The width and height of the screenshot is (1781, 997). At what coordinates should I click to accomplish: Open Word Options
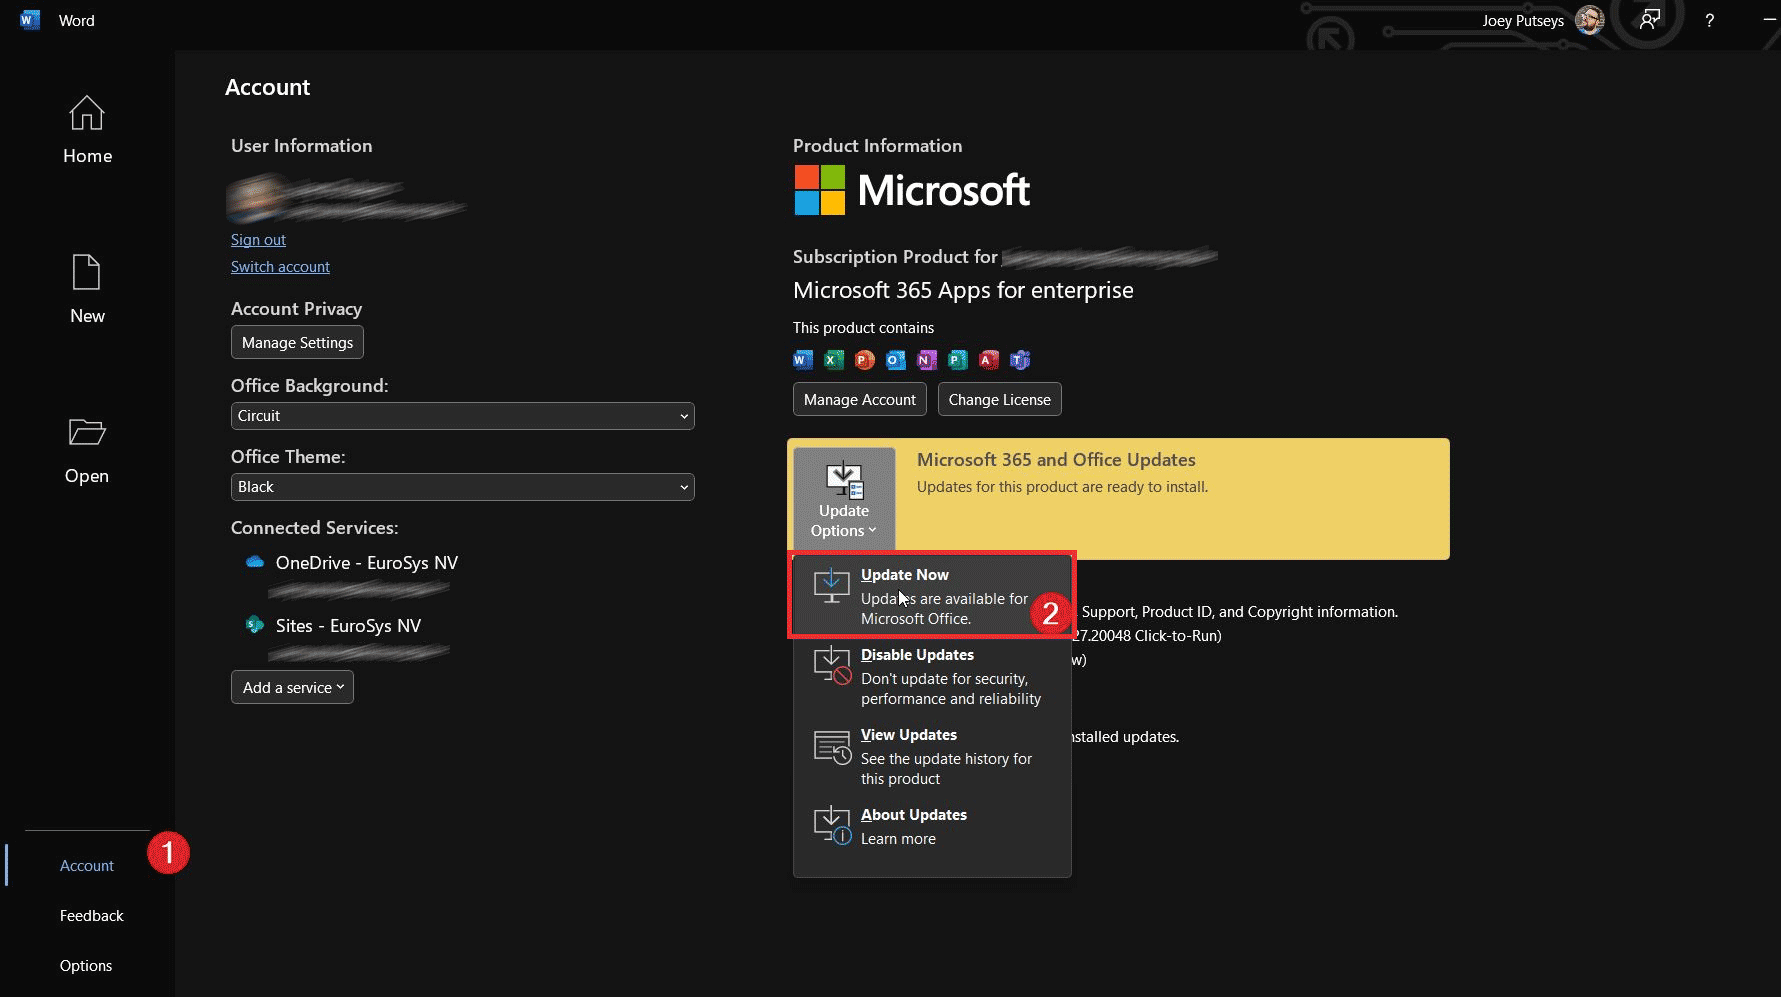(86, 966)
